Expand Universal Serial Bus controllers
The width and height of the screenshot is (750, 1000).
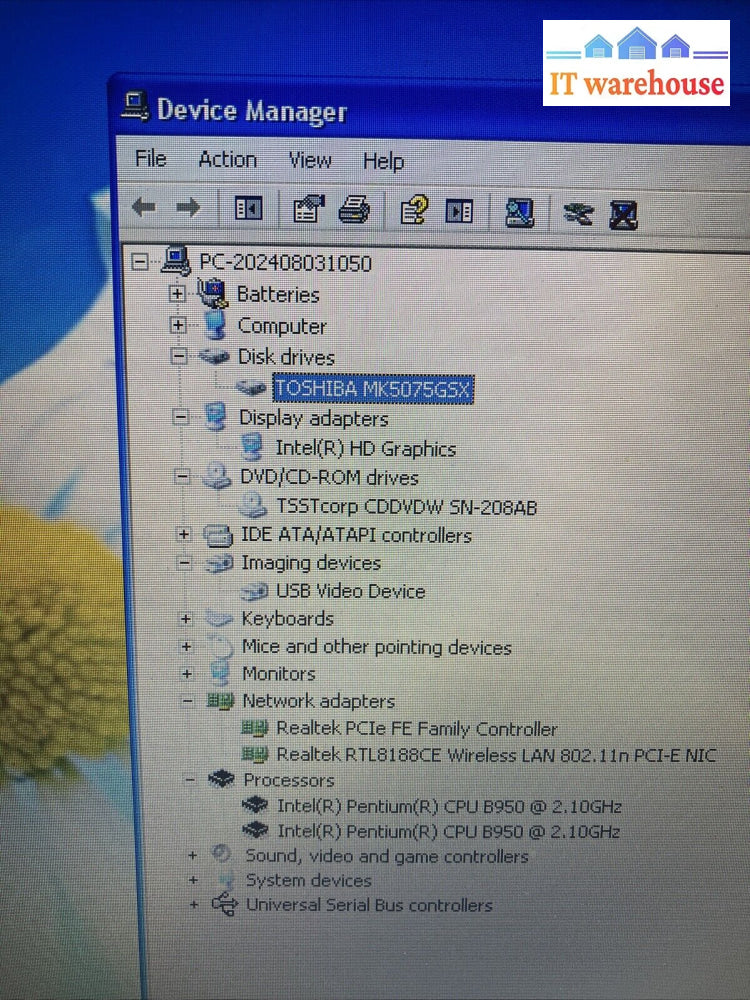coord(195,905)
